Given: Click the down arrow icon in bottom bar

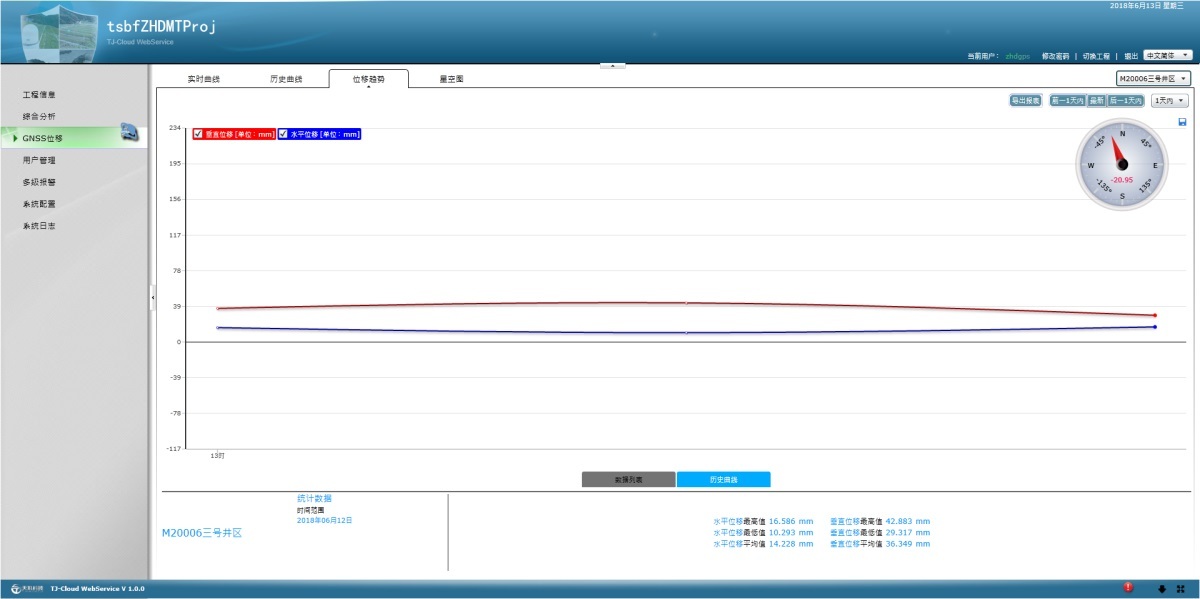Looking at the screenshot, I should coord(1161,588).
